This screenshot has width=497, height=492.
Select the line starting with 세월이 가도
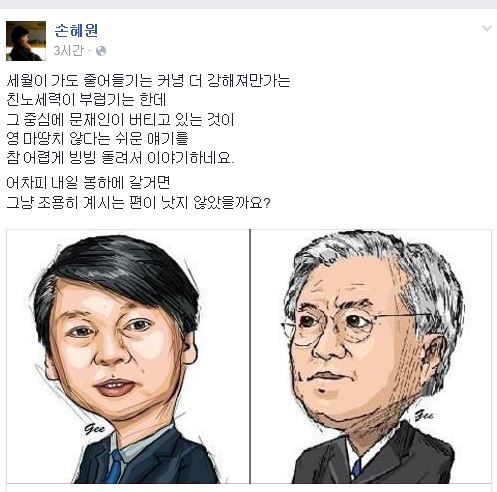tap(148, 81)
